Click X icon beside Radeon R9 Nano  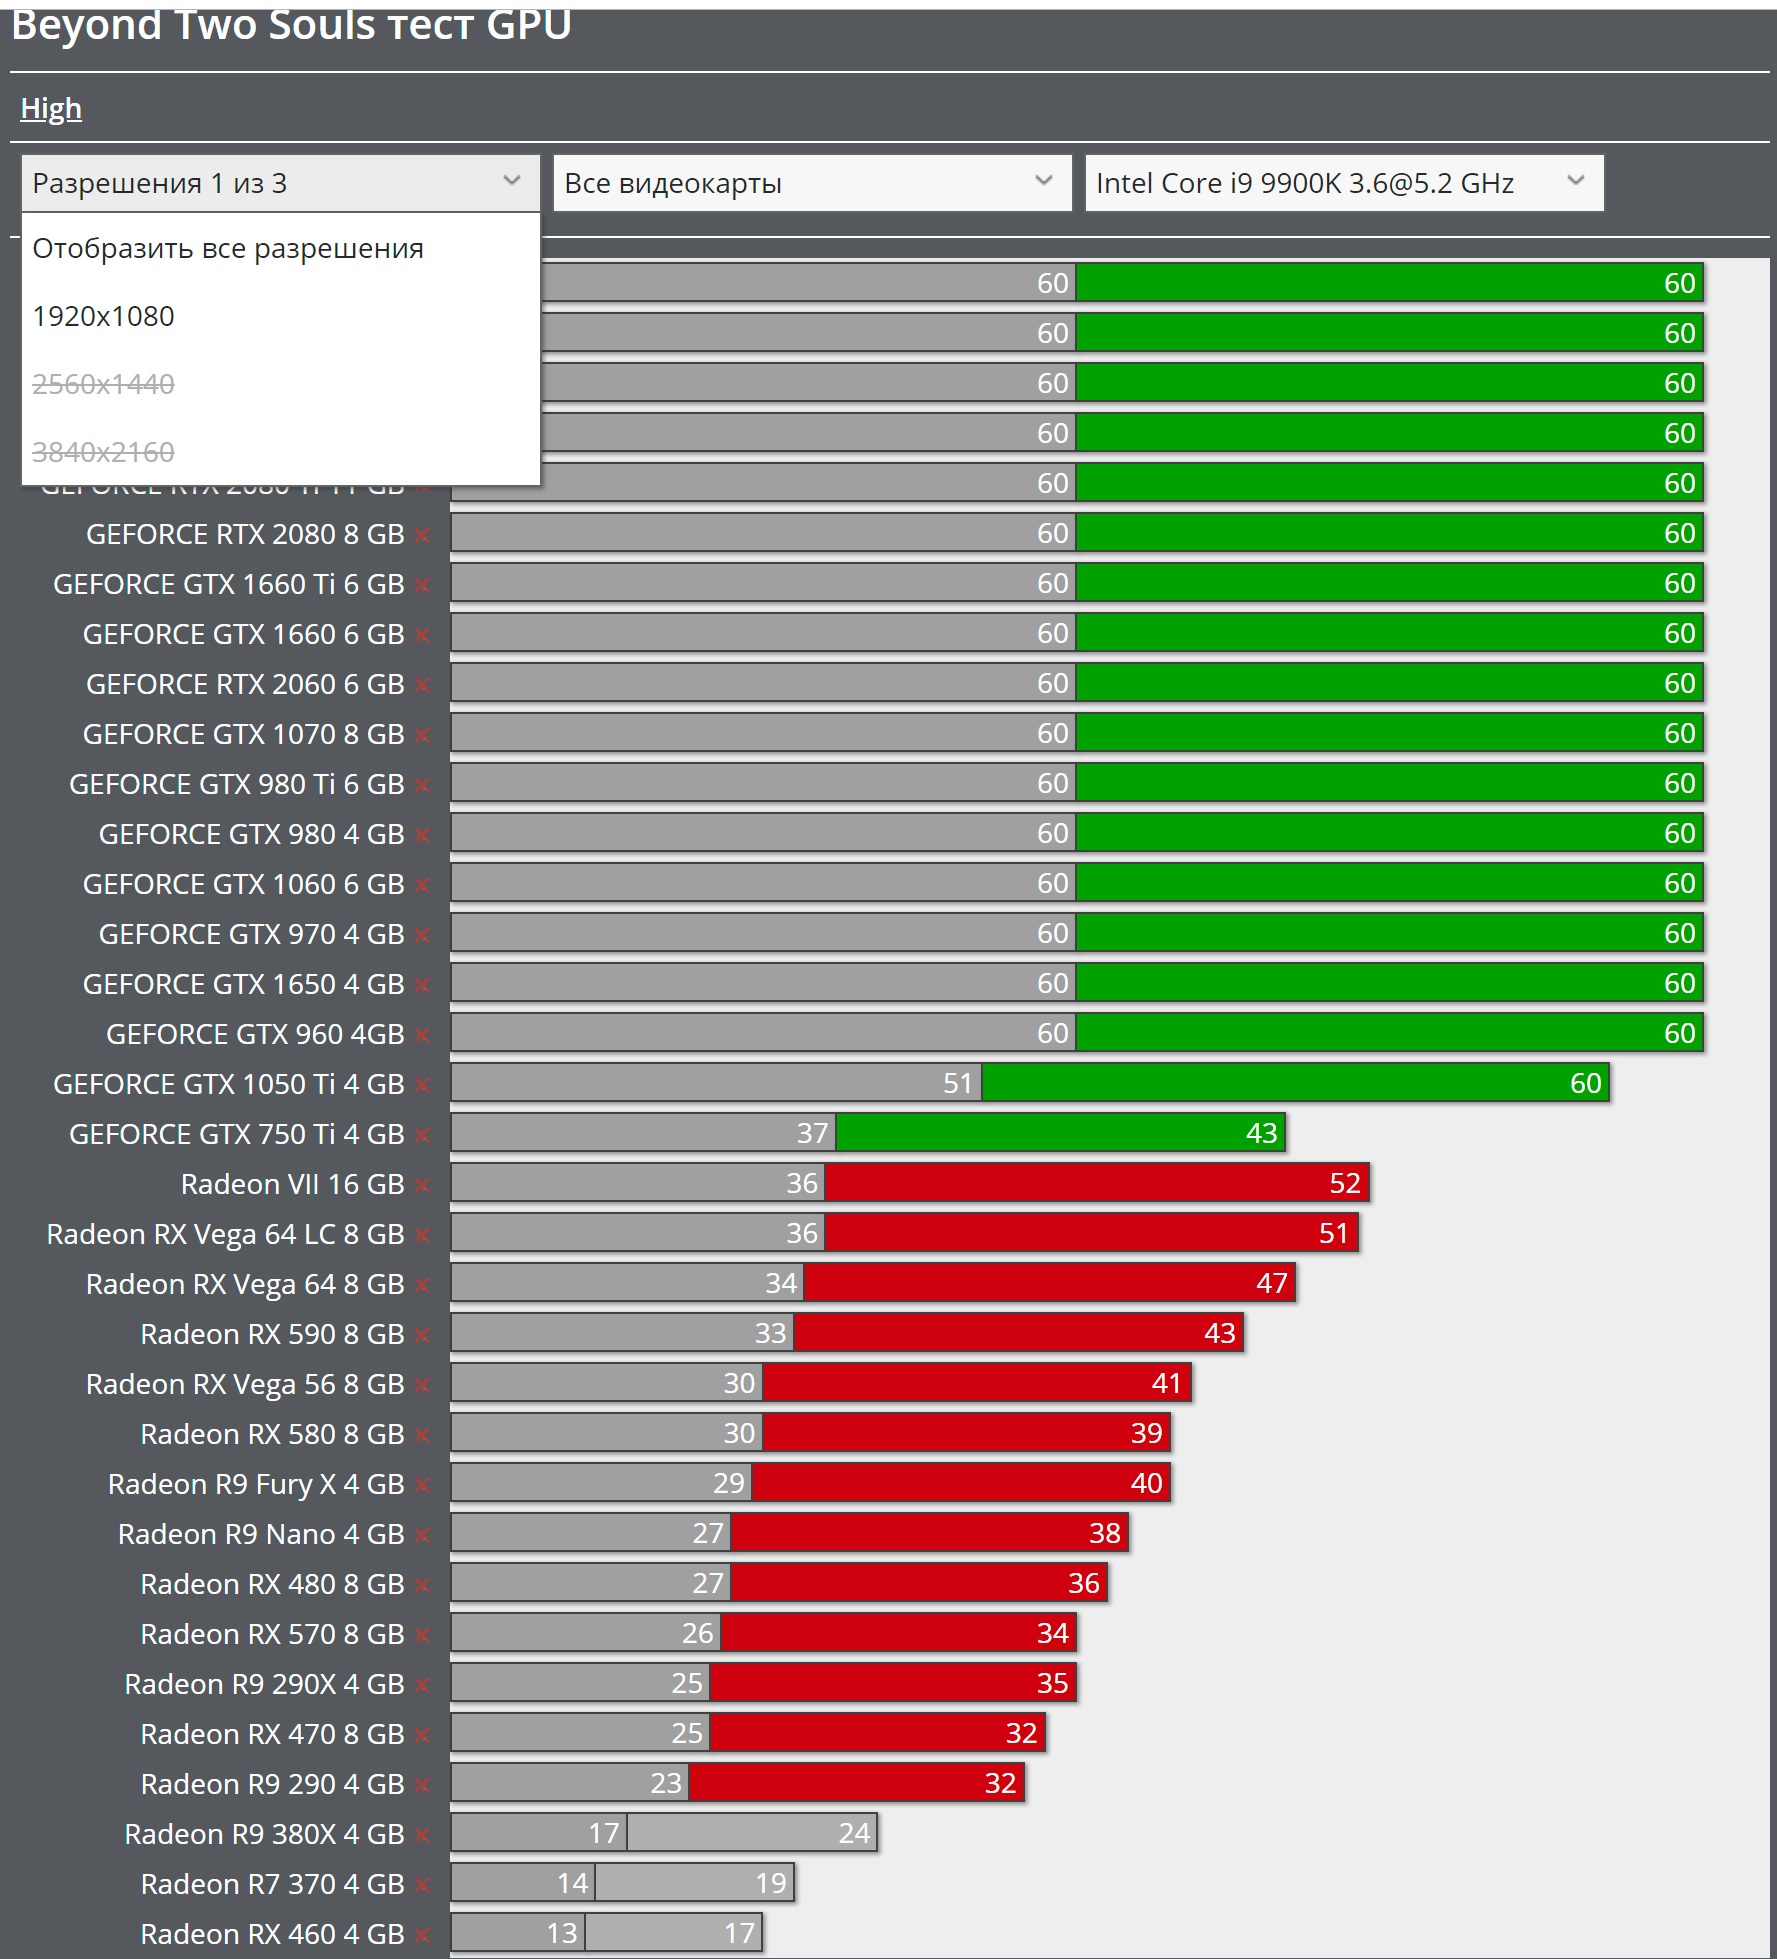tap(422, 1535)
